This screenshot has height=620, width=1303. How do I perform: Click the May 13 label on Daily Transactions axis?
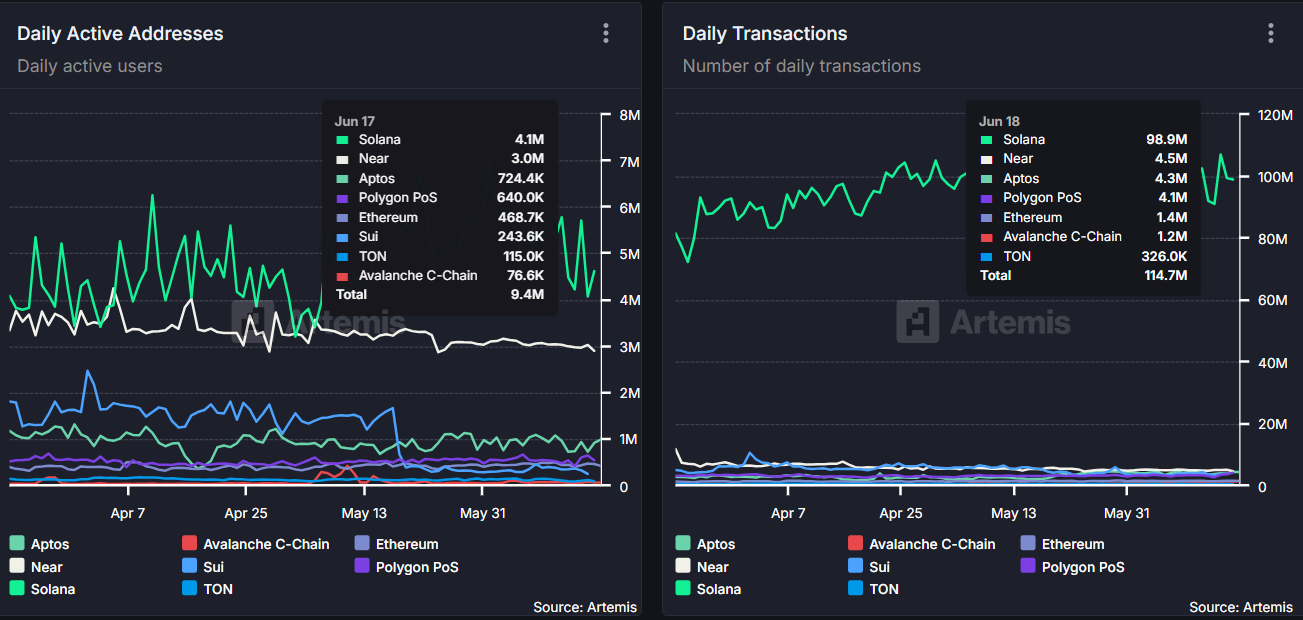[1014, 513]
